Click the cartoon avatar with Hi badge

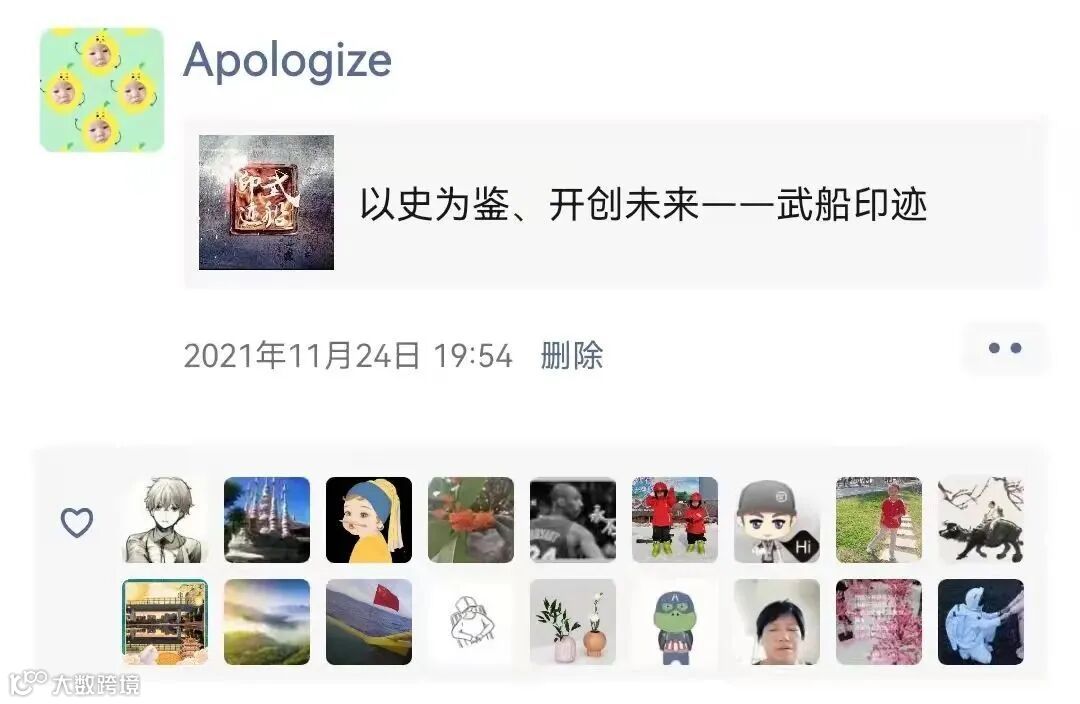[777, 520]
